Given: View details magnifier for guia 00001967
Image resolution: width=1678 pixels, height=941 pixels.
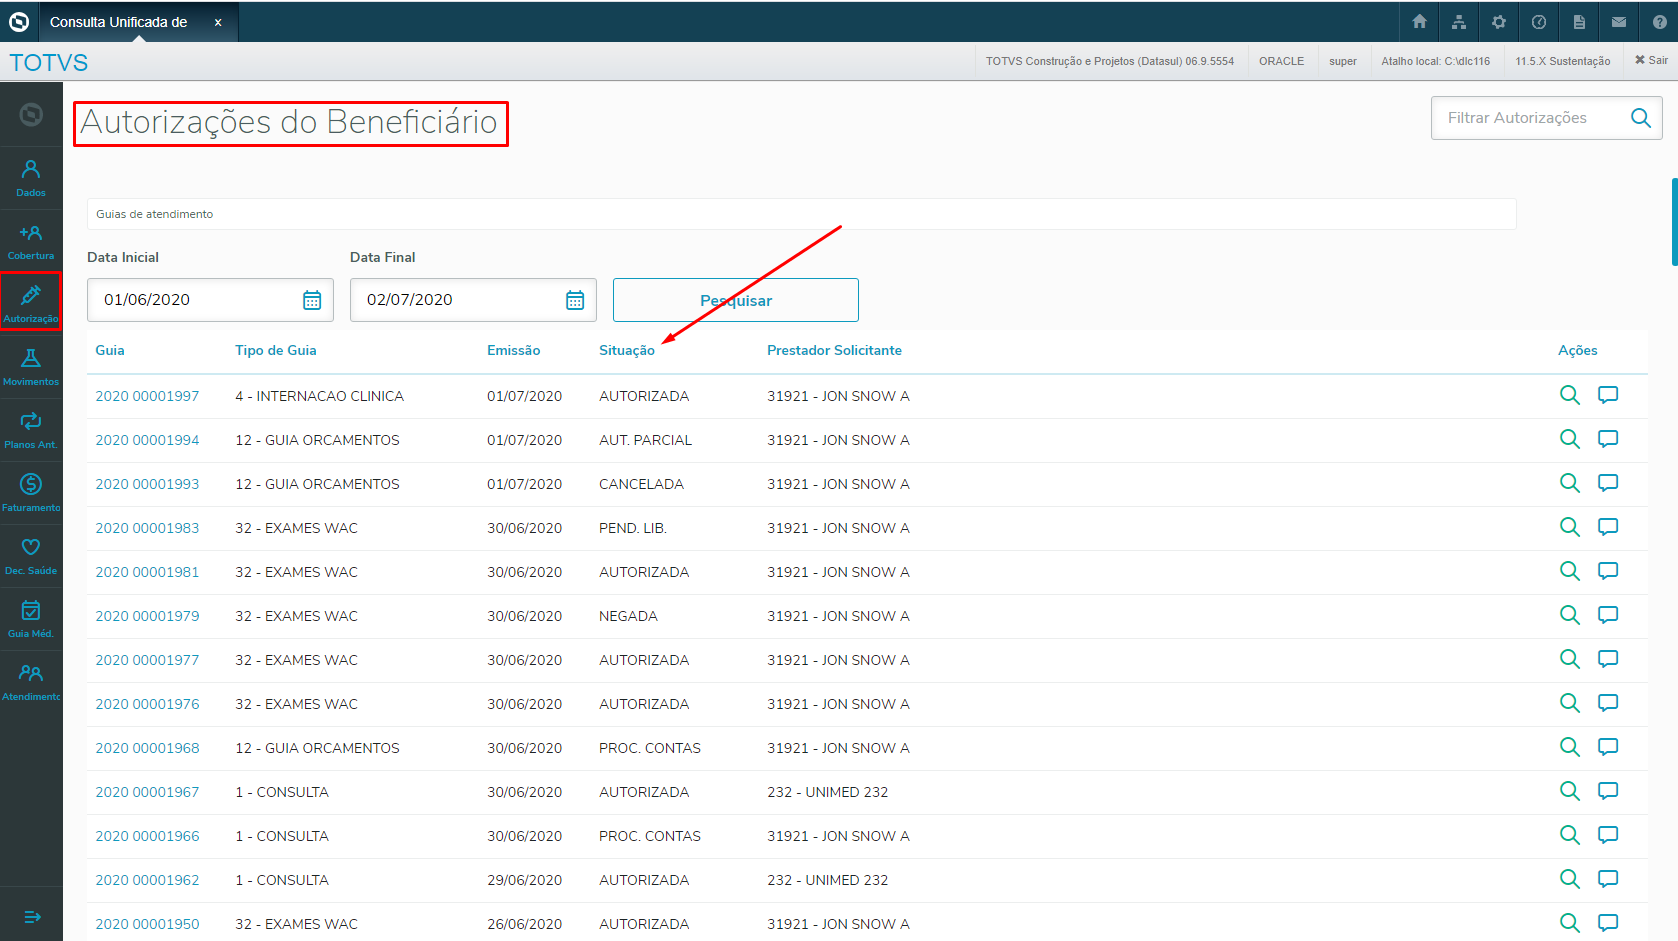Looking at the screenshot, I should tap(1570, 791).
